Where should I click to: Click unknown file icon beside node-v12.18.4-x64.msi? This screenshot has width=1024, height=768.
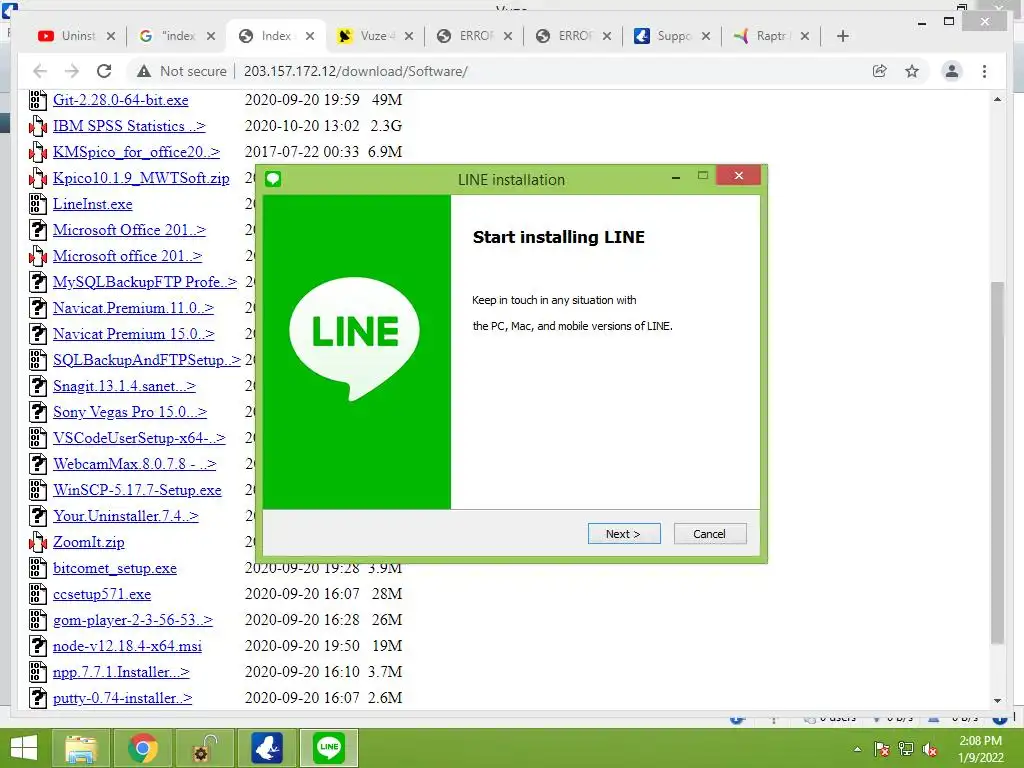(38, 646)
